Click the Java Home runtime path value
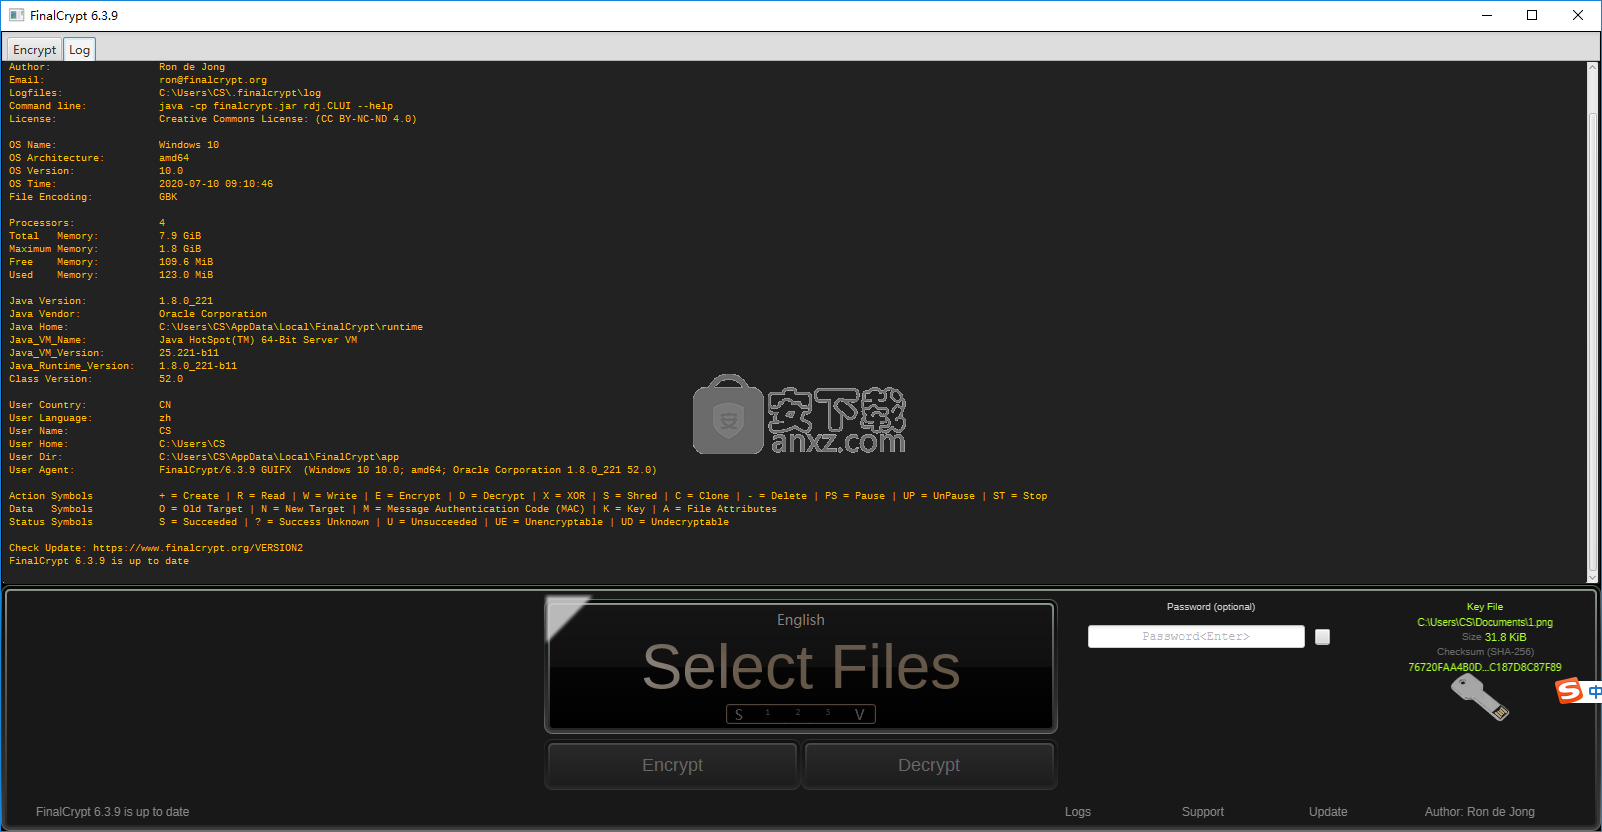 click(x=291, y=327)
